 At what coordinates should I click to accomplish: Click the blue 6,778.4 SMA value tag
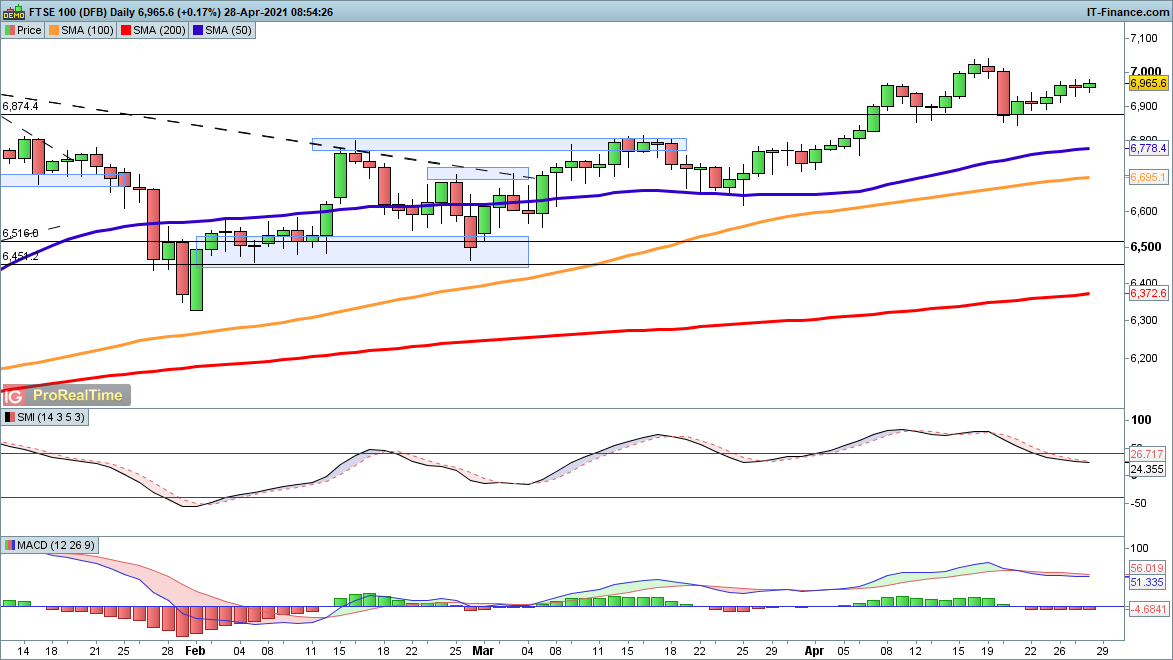1148,148
